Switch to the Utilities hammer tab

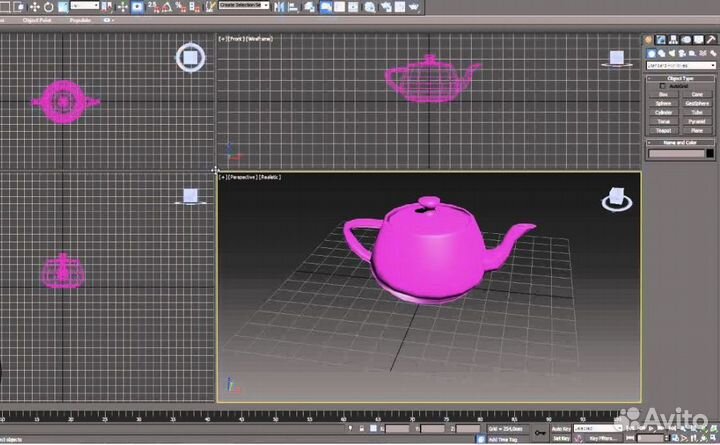[x=711, y=39]
